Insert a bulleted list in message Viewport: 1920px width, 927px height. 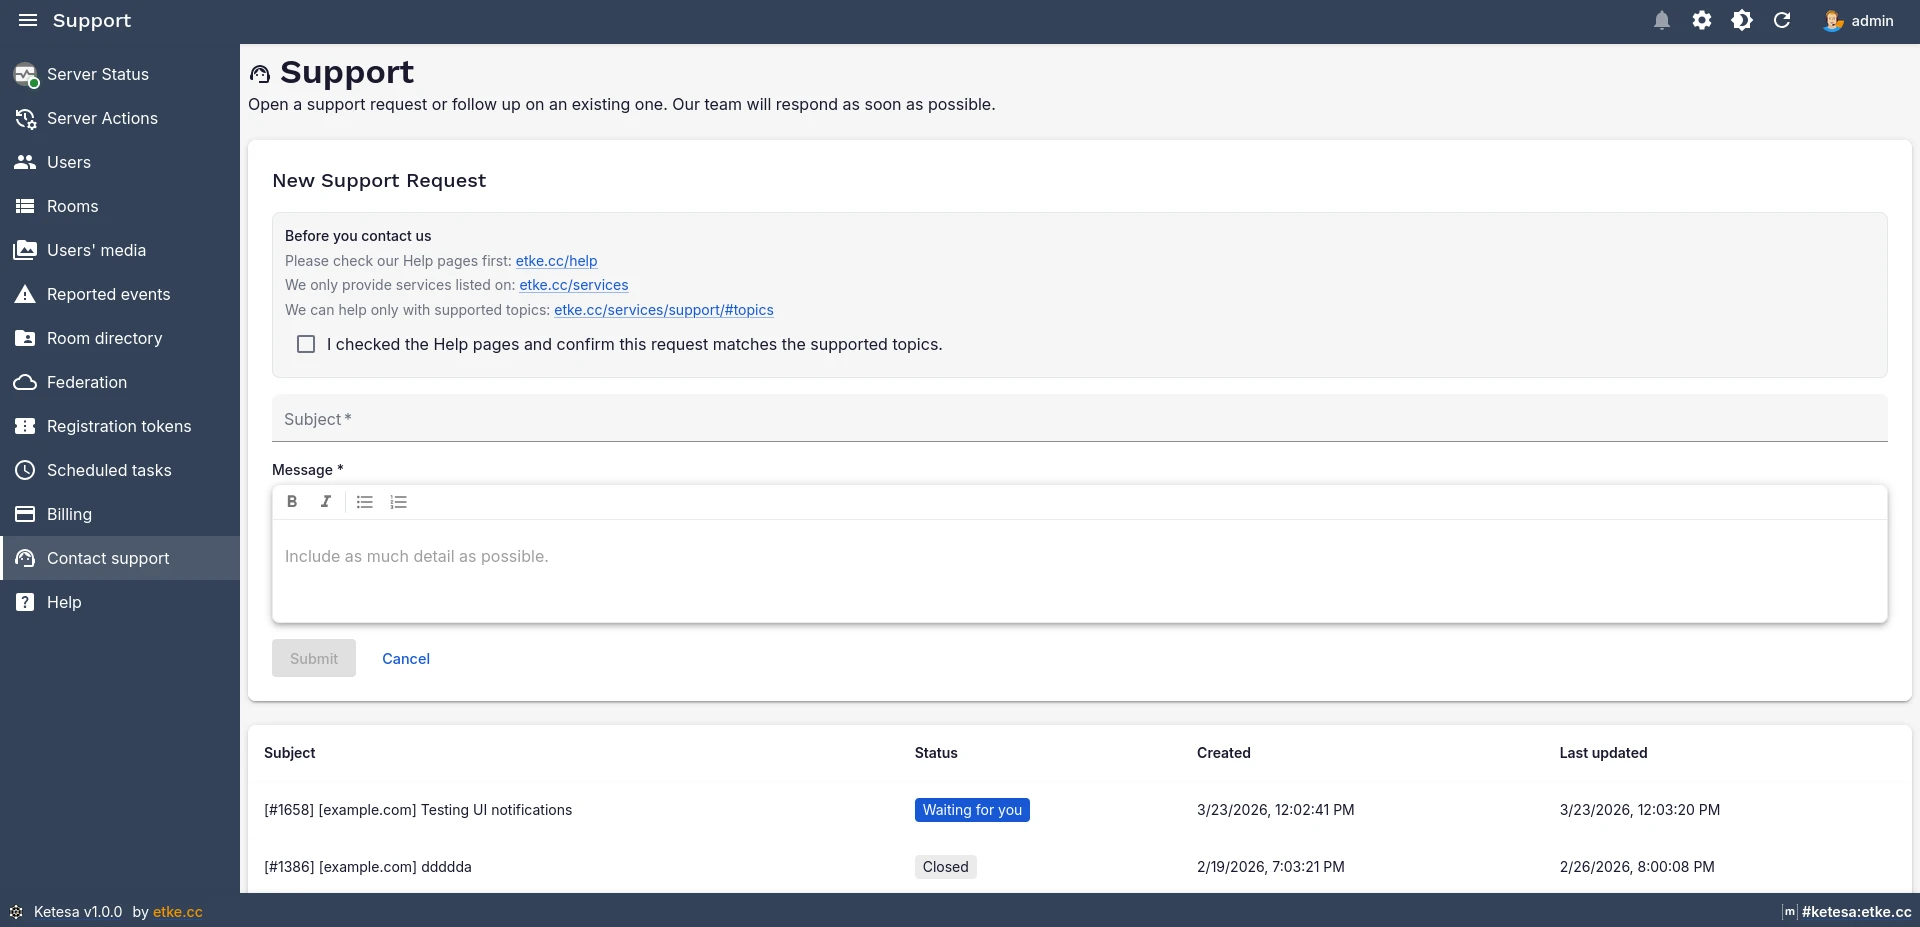pos(365,502)
